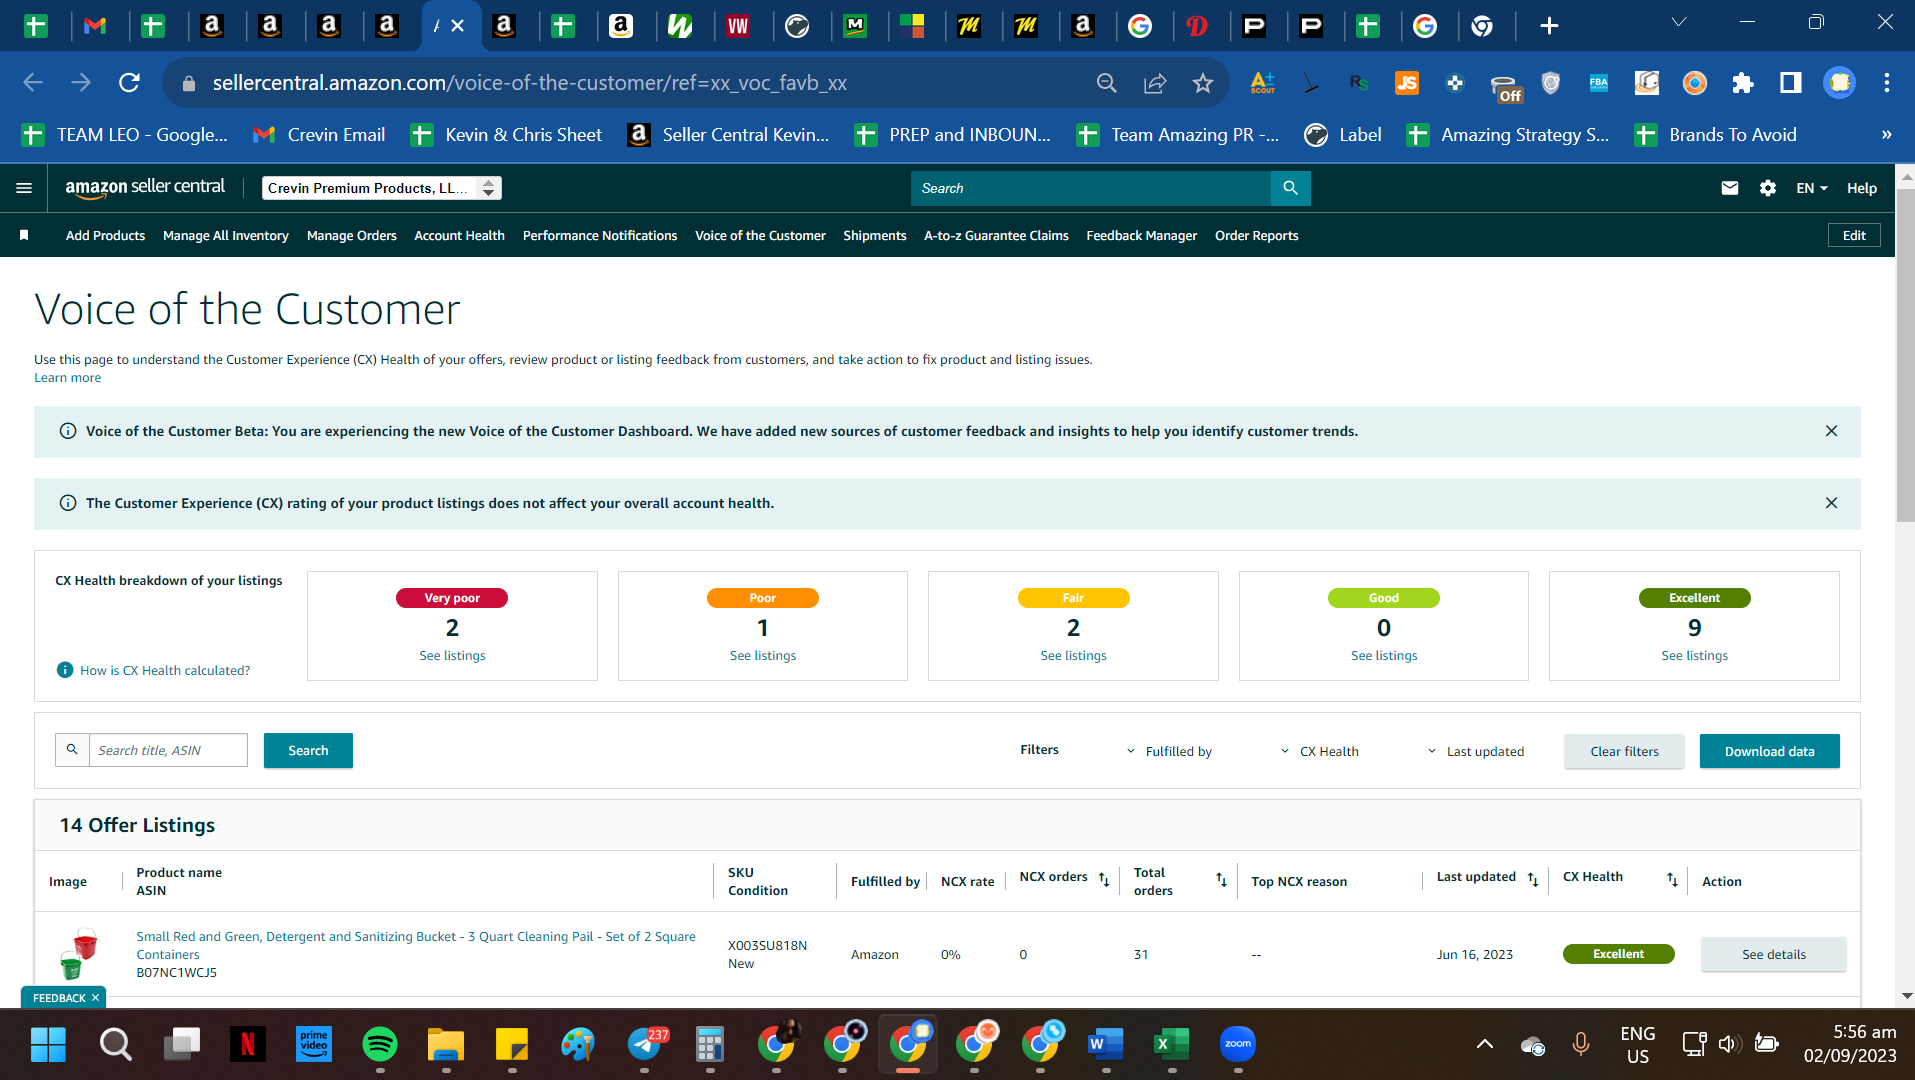Go to Manage All Inventory
This screenshot has height=1080, width=1915.
(x=226, y=236)
